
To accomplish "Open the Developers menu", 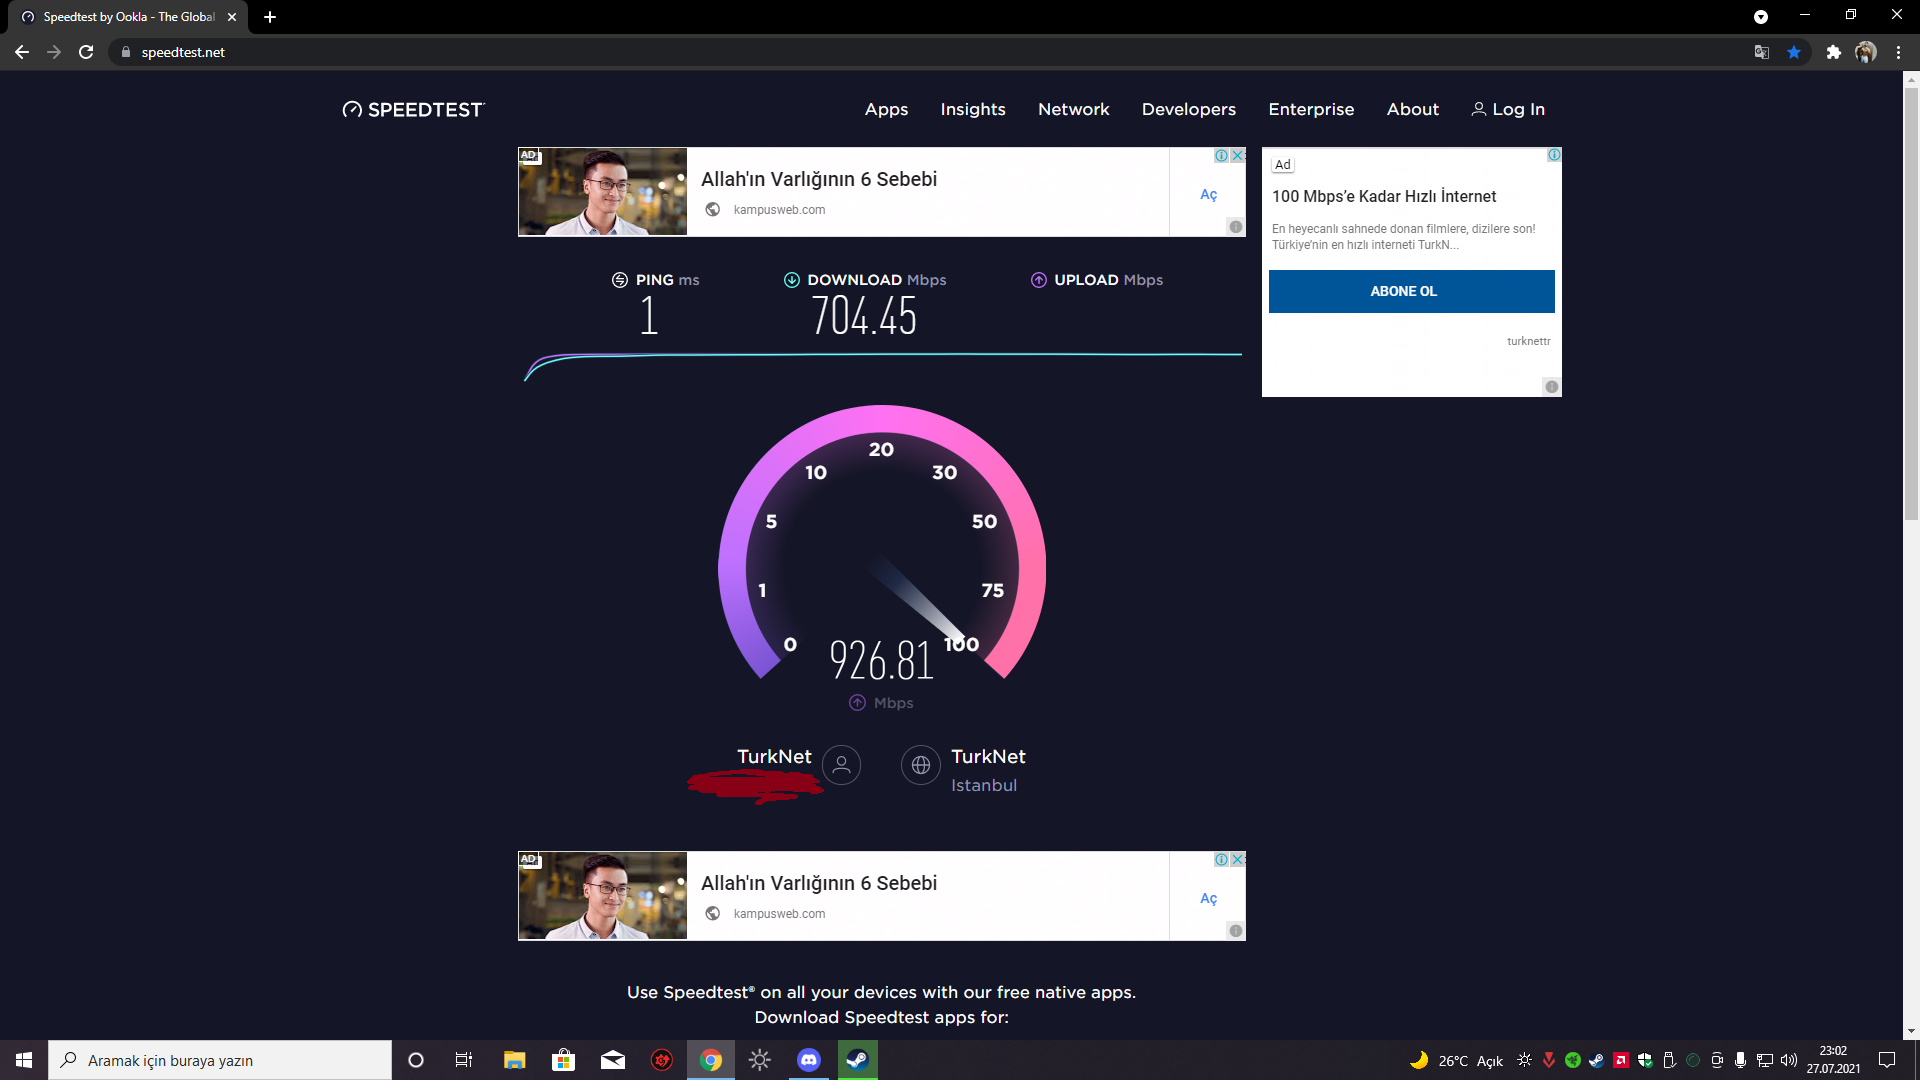I will pyautogui.click(x=1188, y=109).
